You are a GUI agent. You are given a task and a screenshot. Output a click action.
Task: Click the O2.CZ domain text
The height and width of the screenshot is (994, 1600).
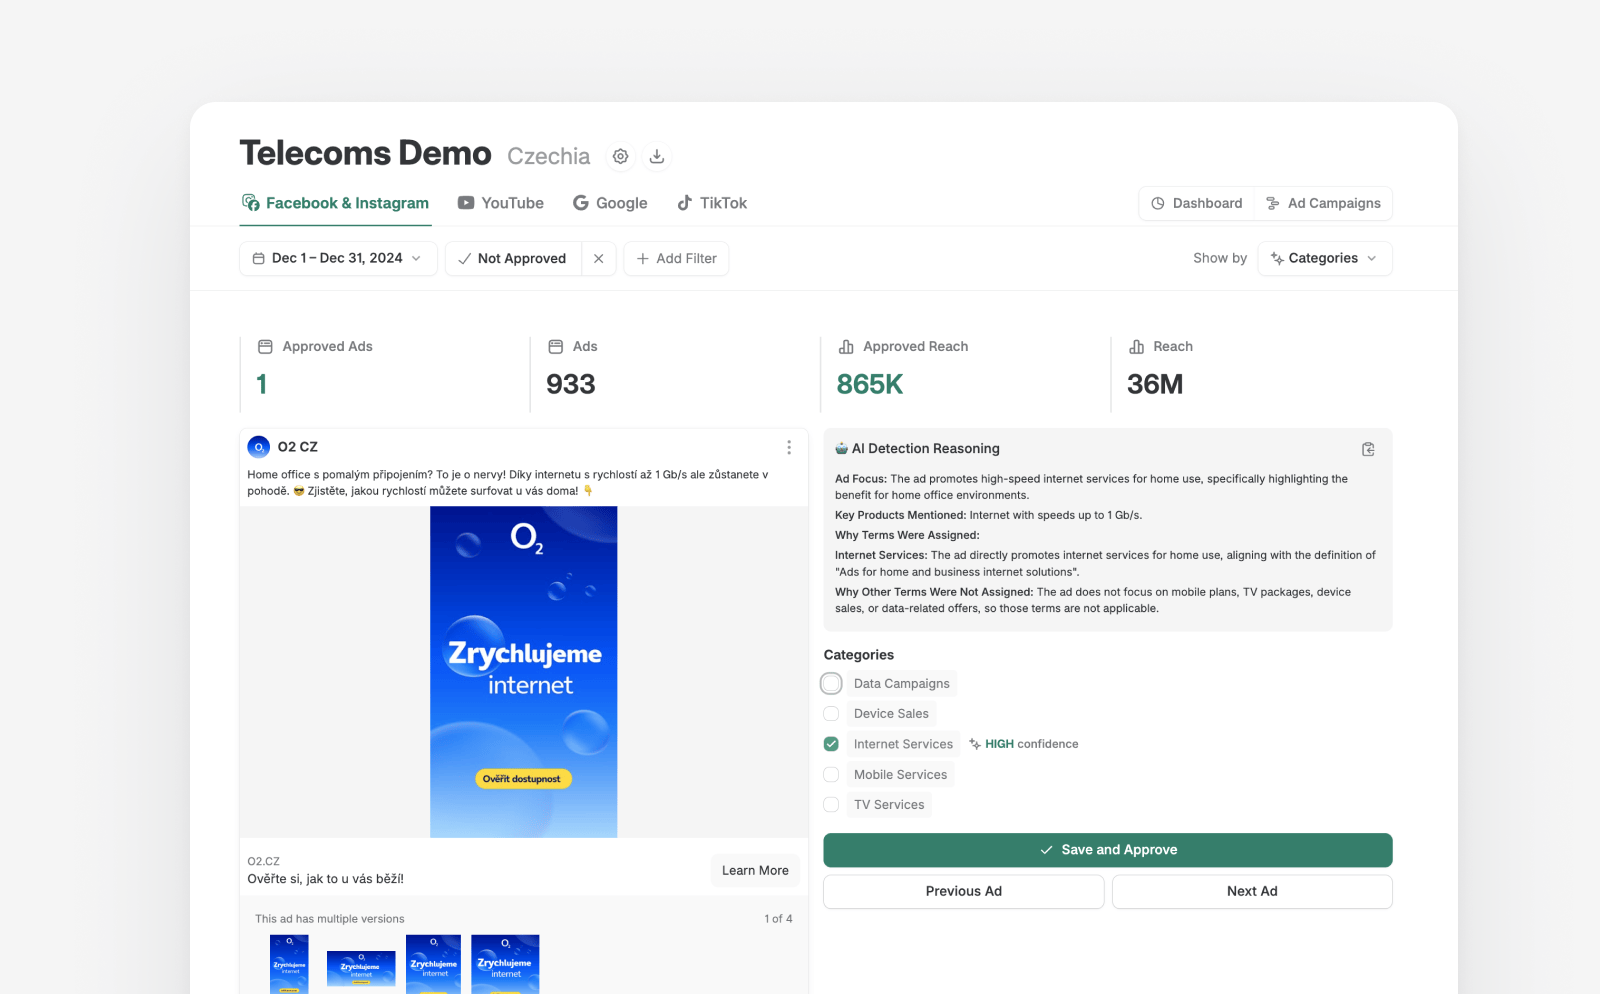[x=264, y=861]
